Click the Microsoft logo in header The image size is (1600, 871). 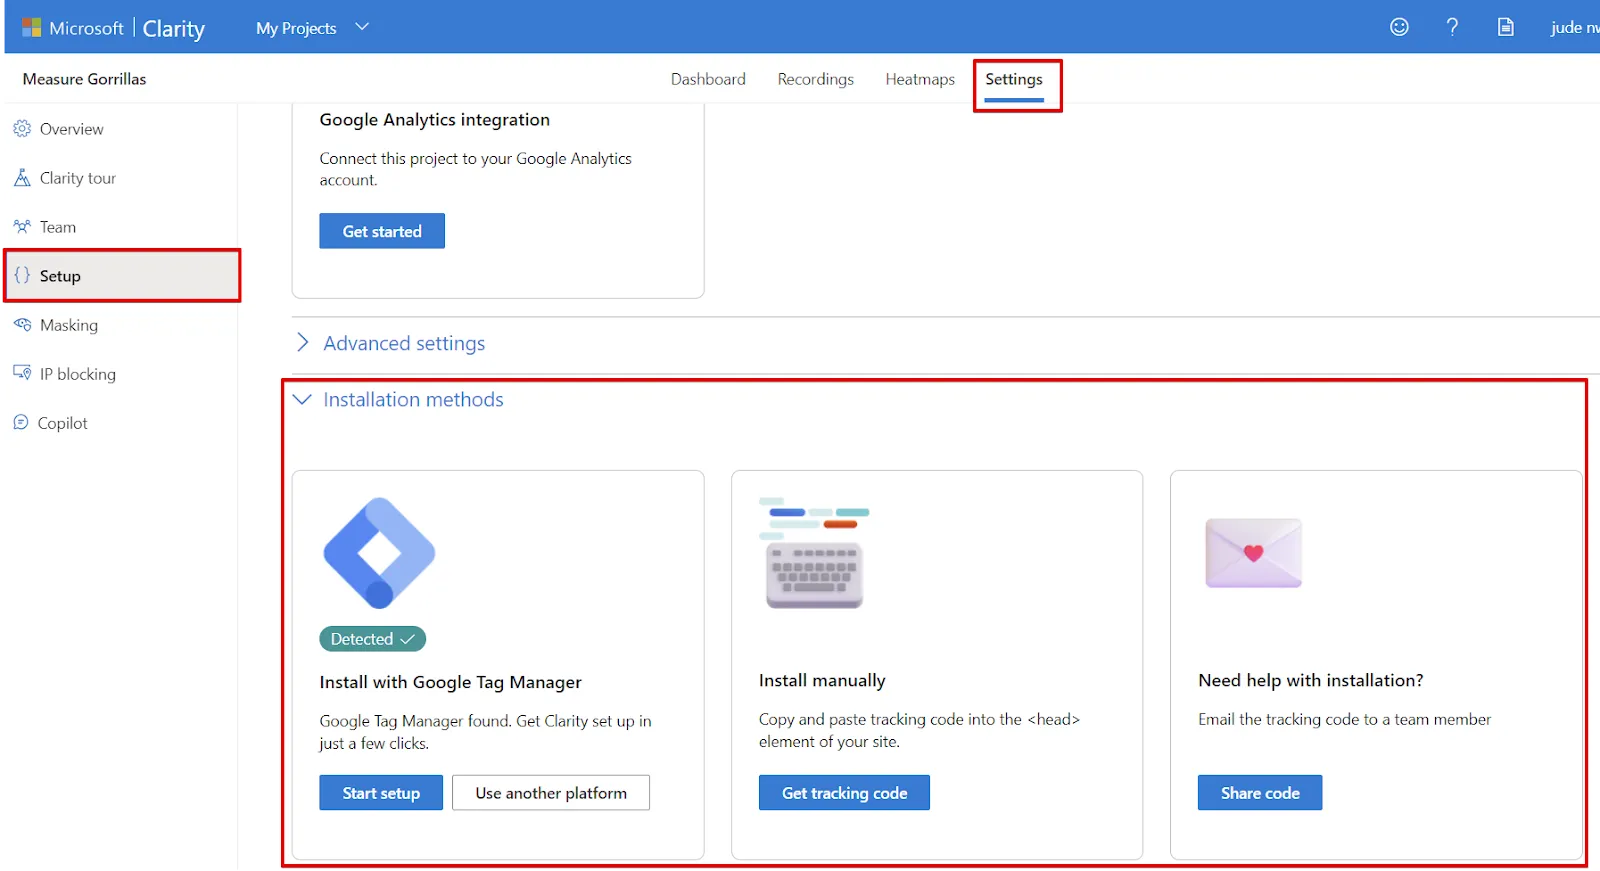click(32, 28)
